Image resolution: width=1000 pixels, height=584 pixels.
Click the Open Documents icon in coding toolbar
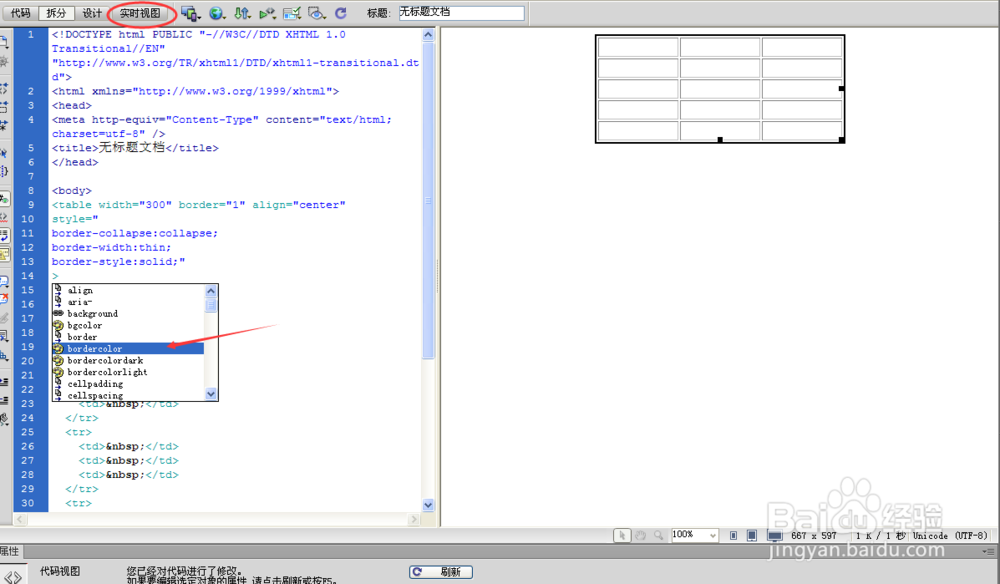point(4,43)
